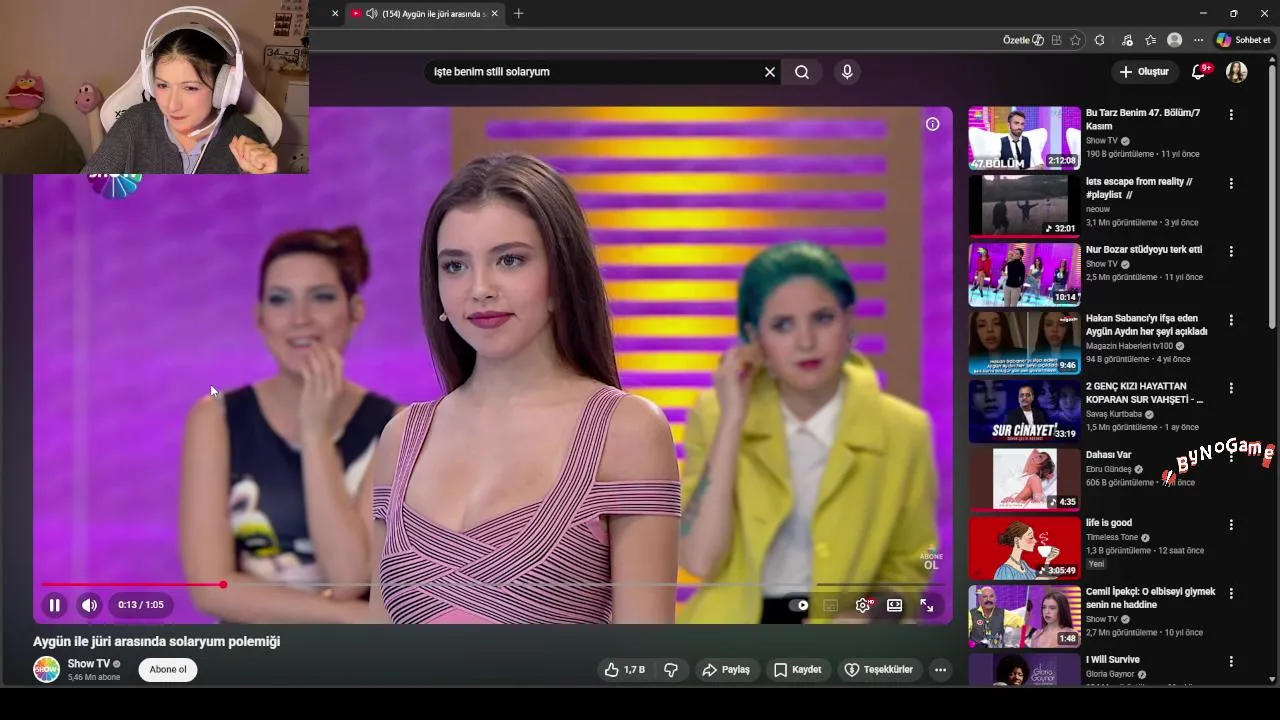Open options for the 'Hakan Sabancı'yı ifşa eden' video

(1231, 320)
